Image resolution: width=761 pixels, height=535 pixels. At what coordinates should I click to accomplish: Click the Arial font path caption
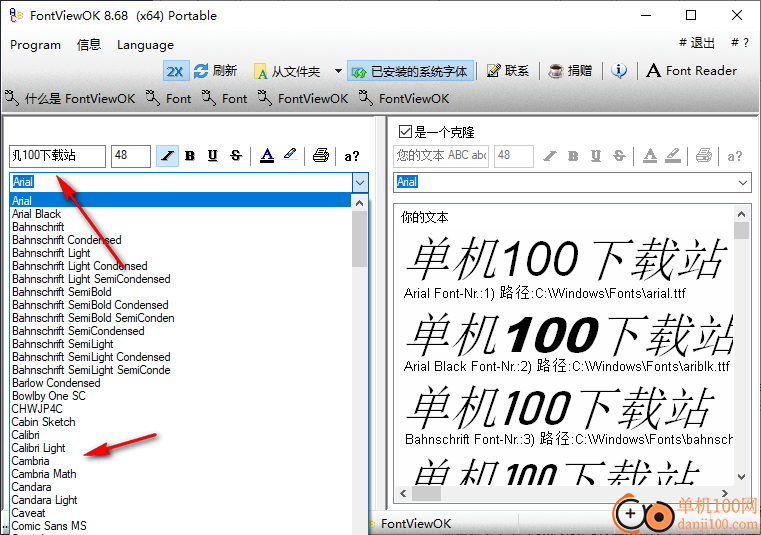pyautogui.click(x=545, y=293)
